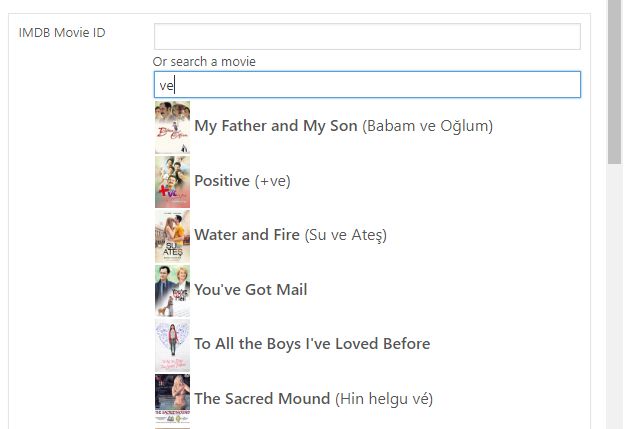Click the Water and Fire poster image
Viewport: 634px width, 429px height.
tap(172, 235)
